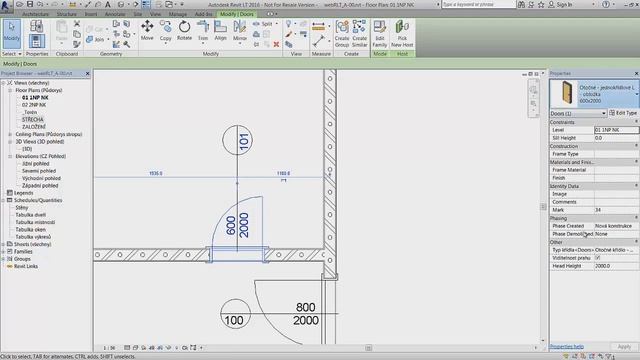Collapse the Constraints section
The height and width of the screenshot is (360, 640).
pos(636,122)
